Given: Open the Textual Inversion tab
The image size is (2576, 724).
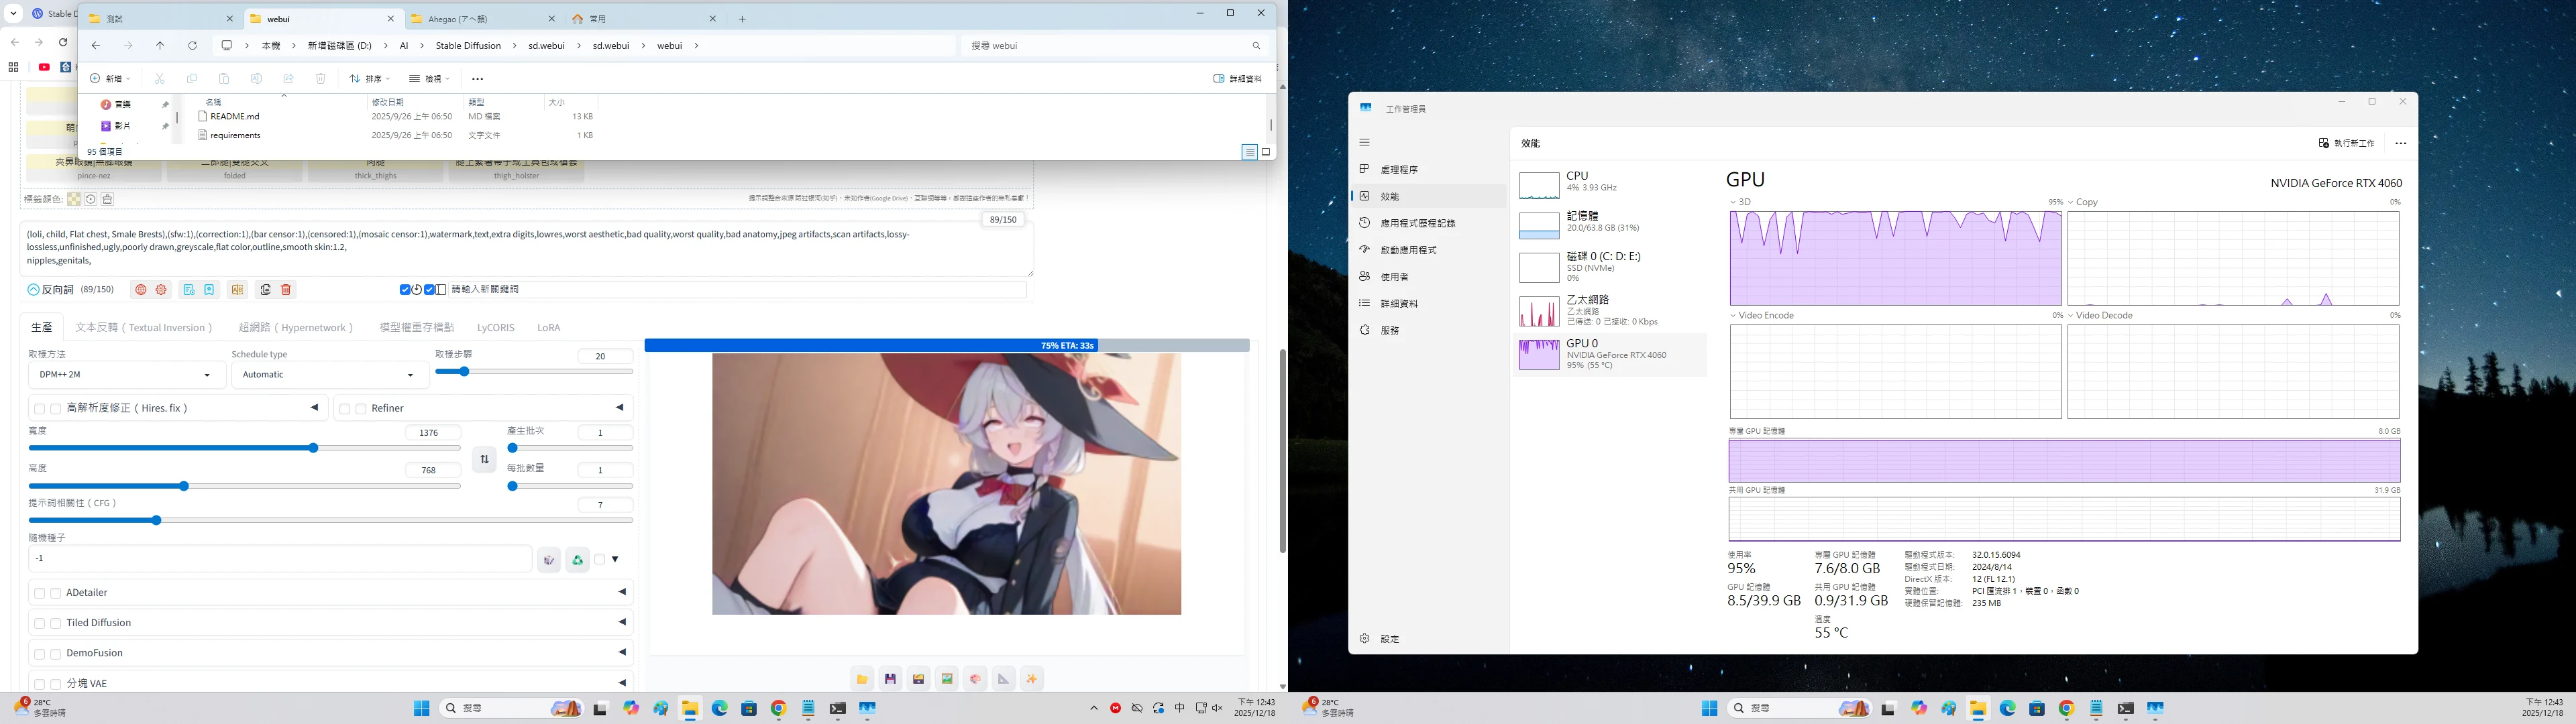Looking at the screenshot, I should [144, 328].
